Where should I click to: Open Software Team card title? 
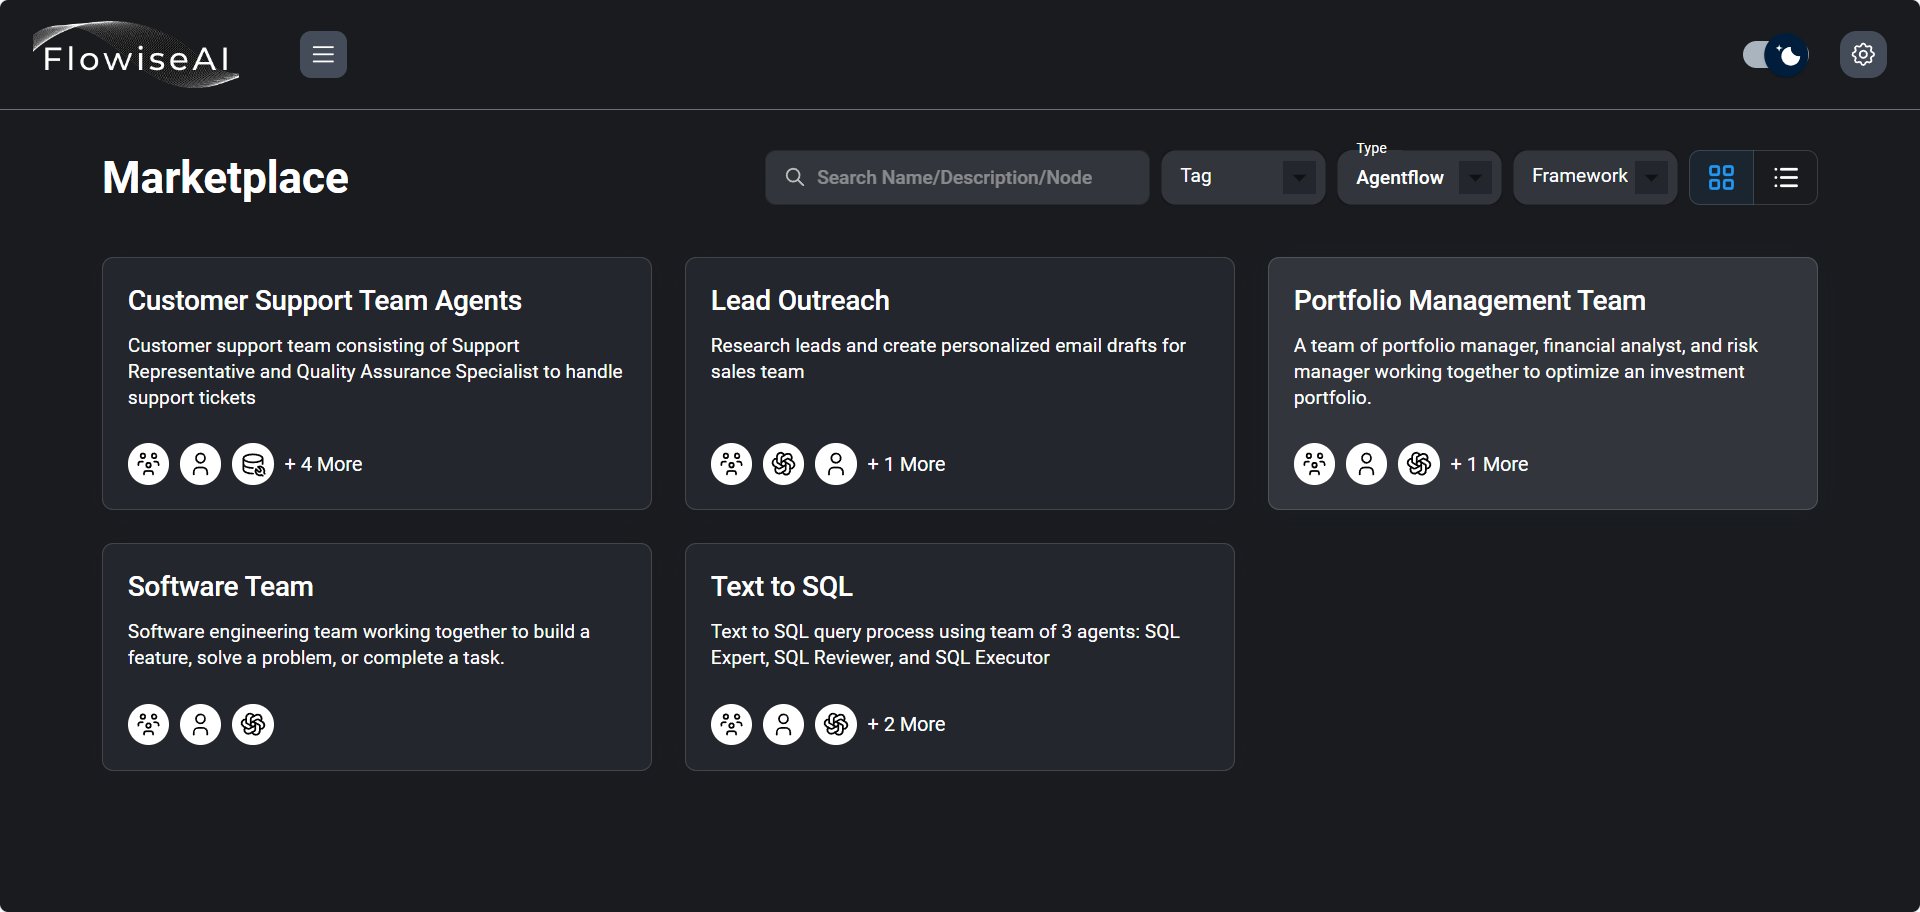point(221,587)
